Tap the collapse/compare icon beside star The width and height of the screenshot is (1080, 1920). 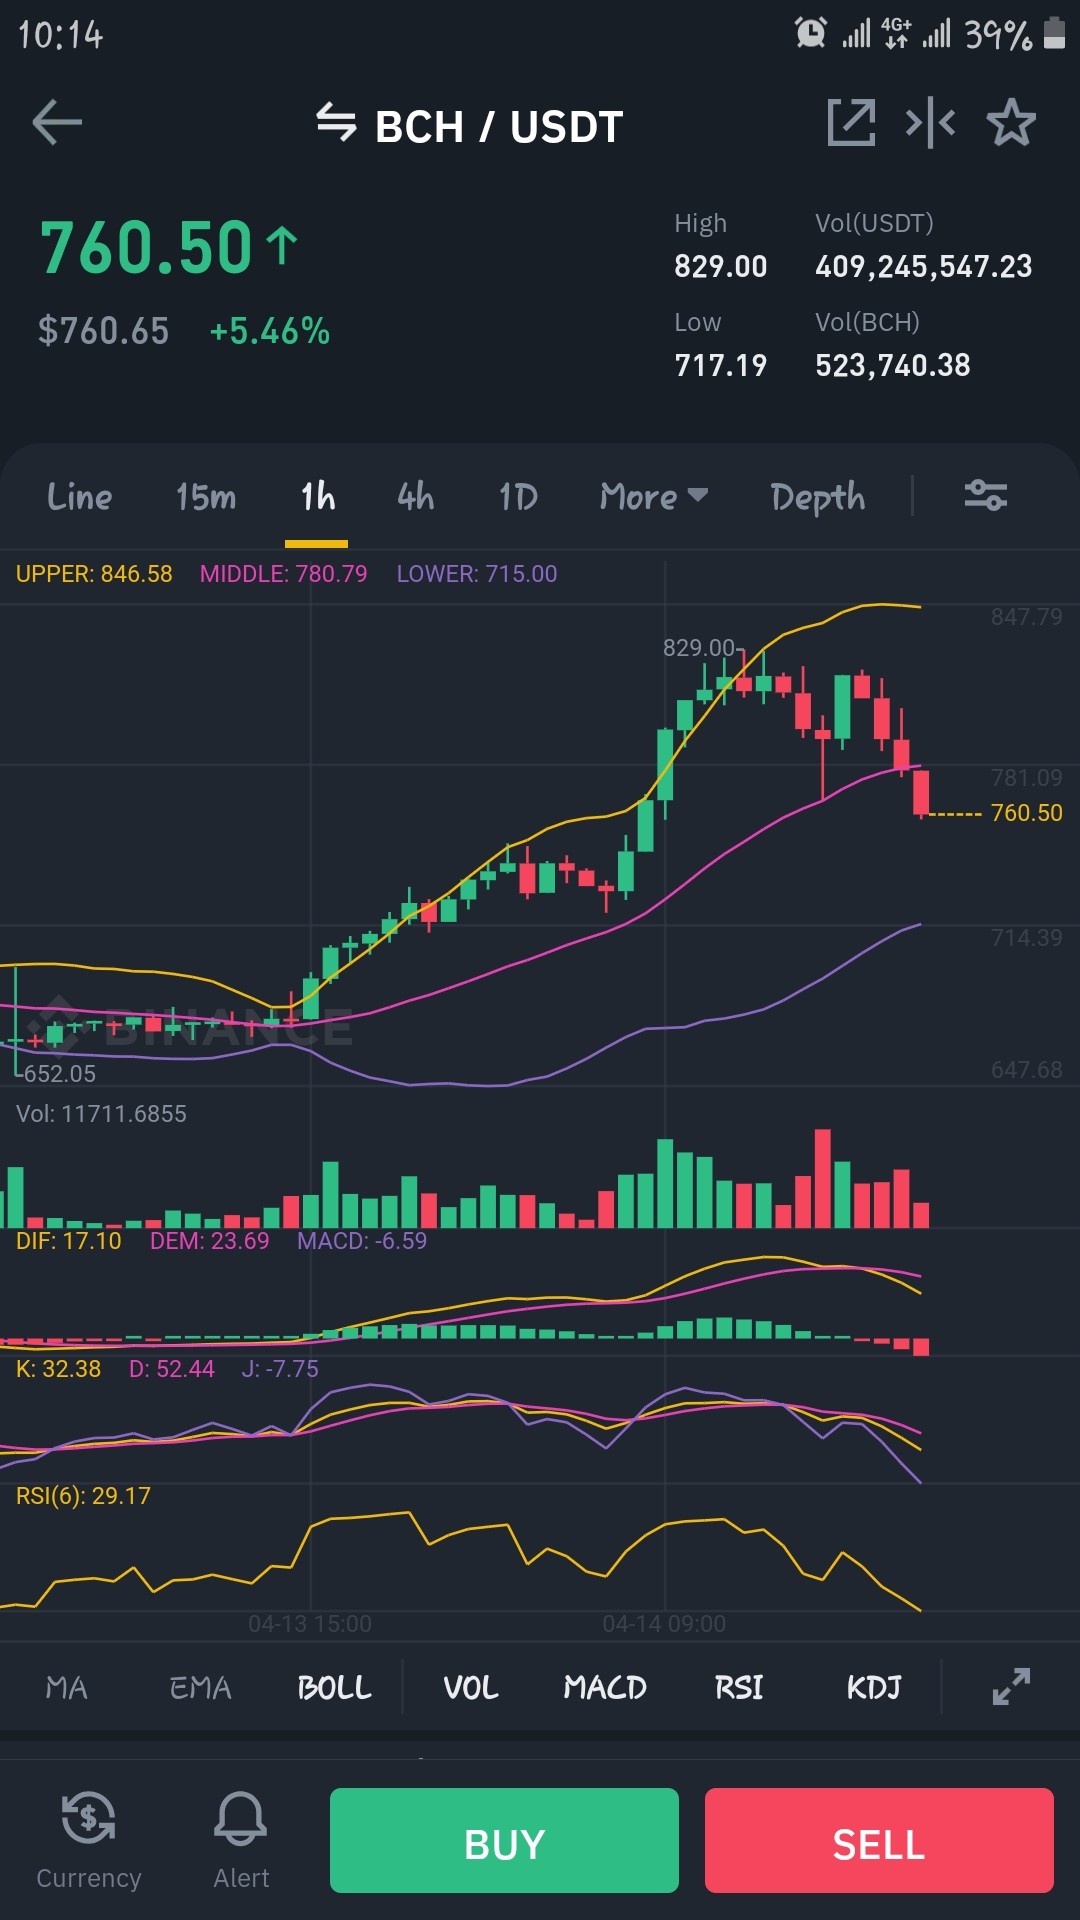click(930, 123)
